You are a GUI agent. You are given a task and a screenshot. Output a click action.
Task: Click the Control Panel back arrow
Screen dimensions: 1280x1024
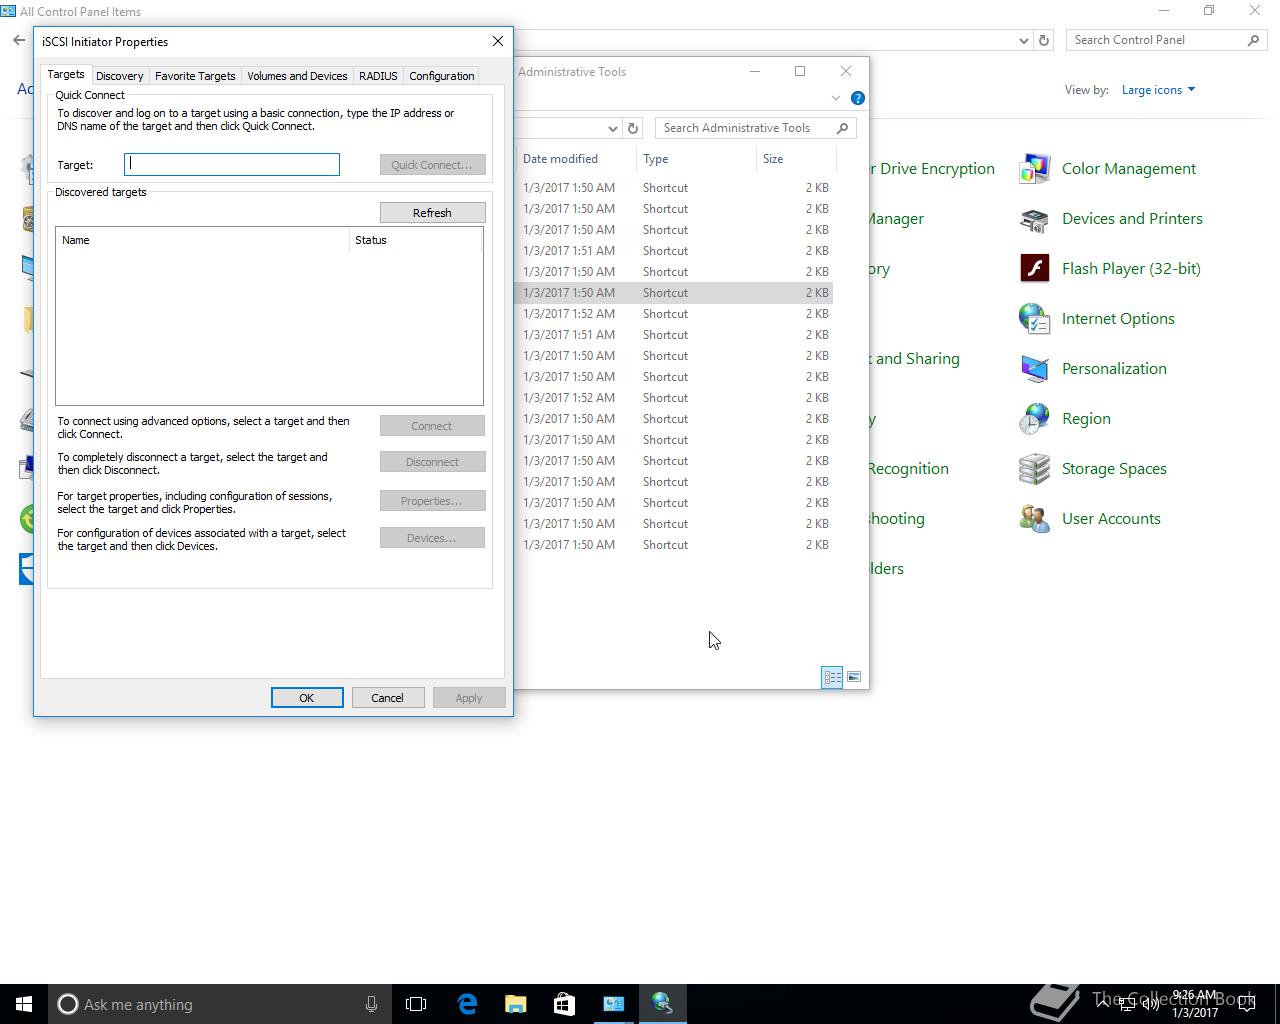(x=19, y=40)
